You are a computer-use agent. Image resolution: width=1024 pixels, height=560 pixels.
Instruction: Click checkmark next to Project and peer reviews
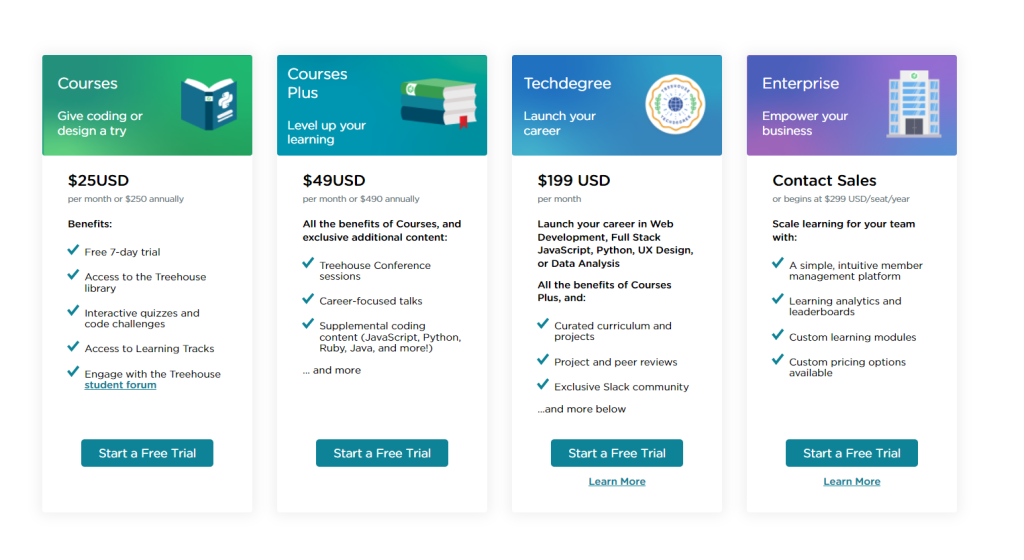pyautogui.click(x=543, y=360)
